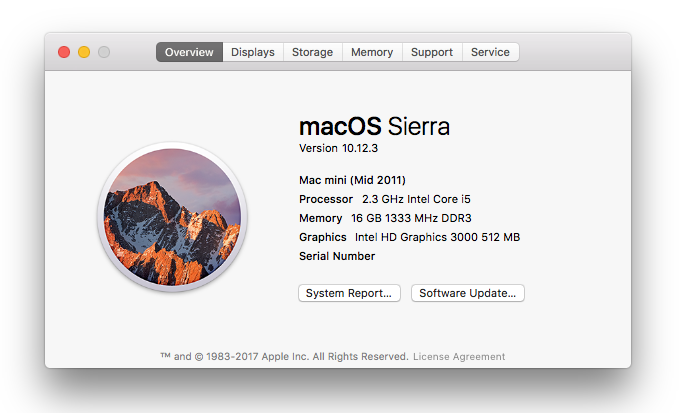
Task: Show the Support tab
Action: (432, 52)
